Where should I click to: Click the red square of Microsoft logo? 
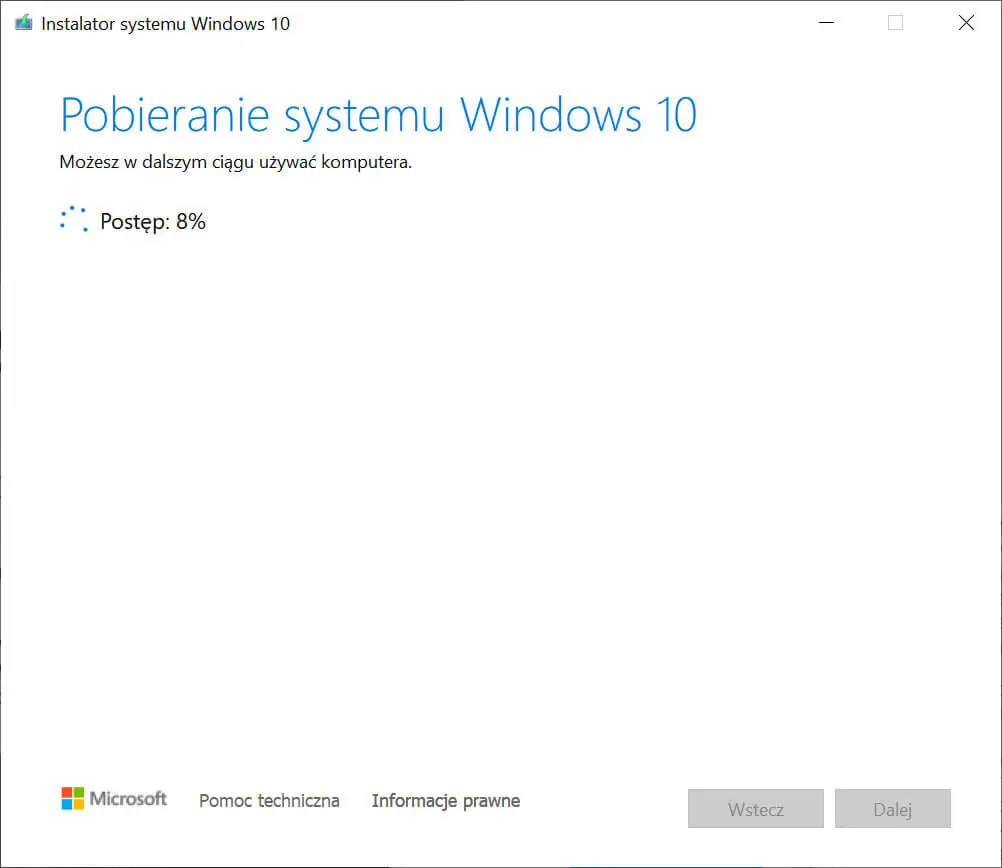tap(67, 792)
